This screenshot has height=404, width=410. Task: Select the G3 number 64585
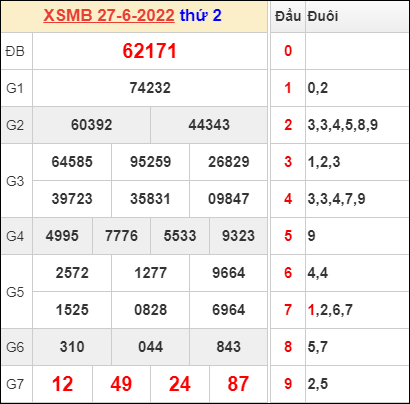tap(72, 162)
